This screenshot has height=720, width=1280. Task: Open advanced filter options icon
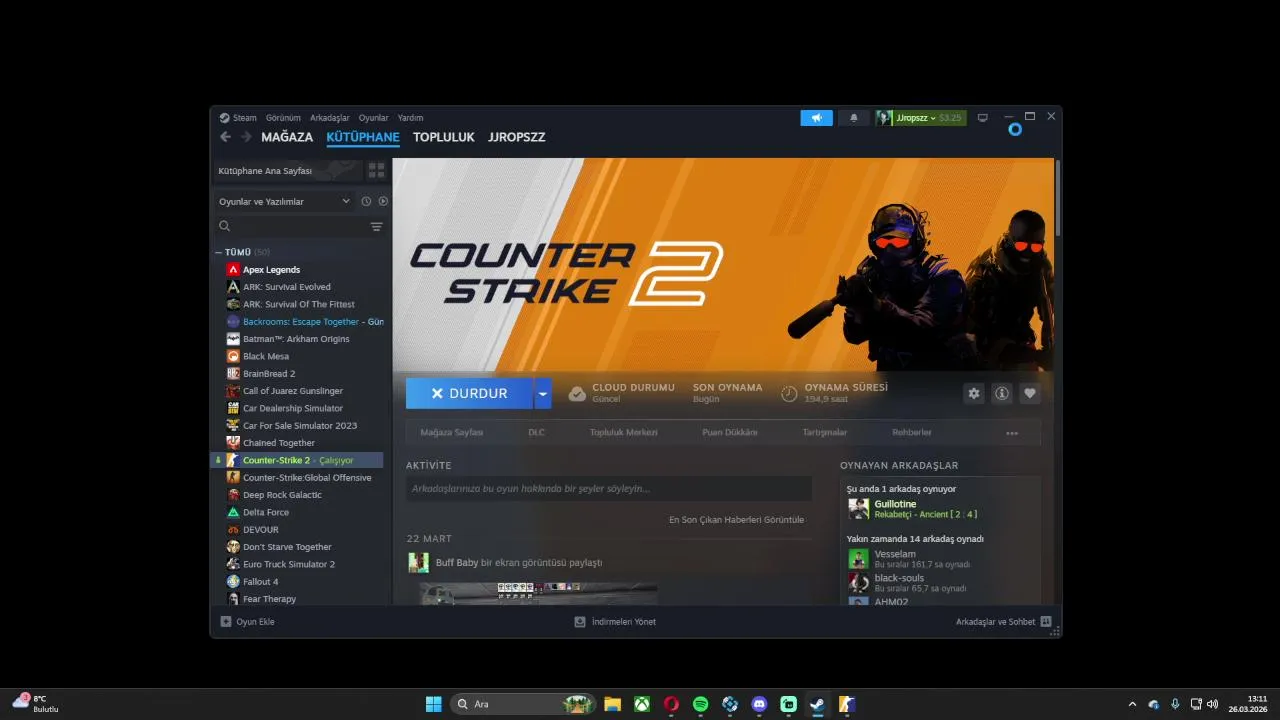click(377, 227)
